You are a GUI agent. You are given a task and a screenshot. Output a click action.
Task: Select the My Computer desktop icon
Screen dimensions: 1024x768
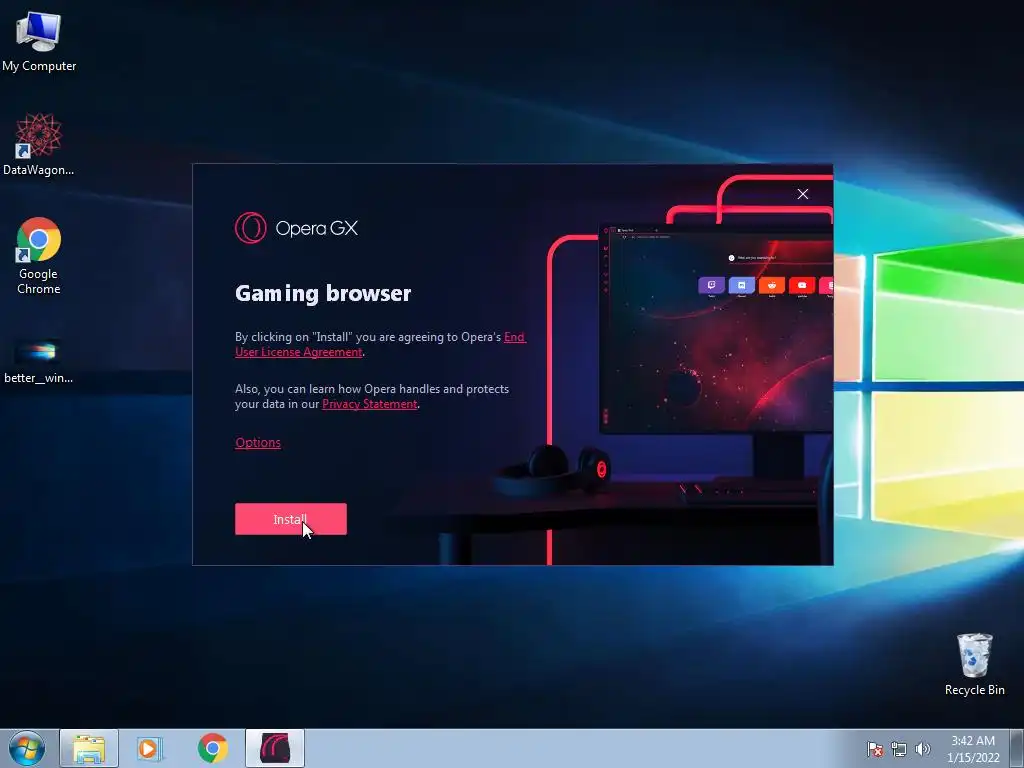(x=39, y=42)
